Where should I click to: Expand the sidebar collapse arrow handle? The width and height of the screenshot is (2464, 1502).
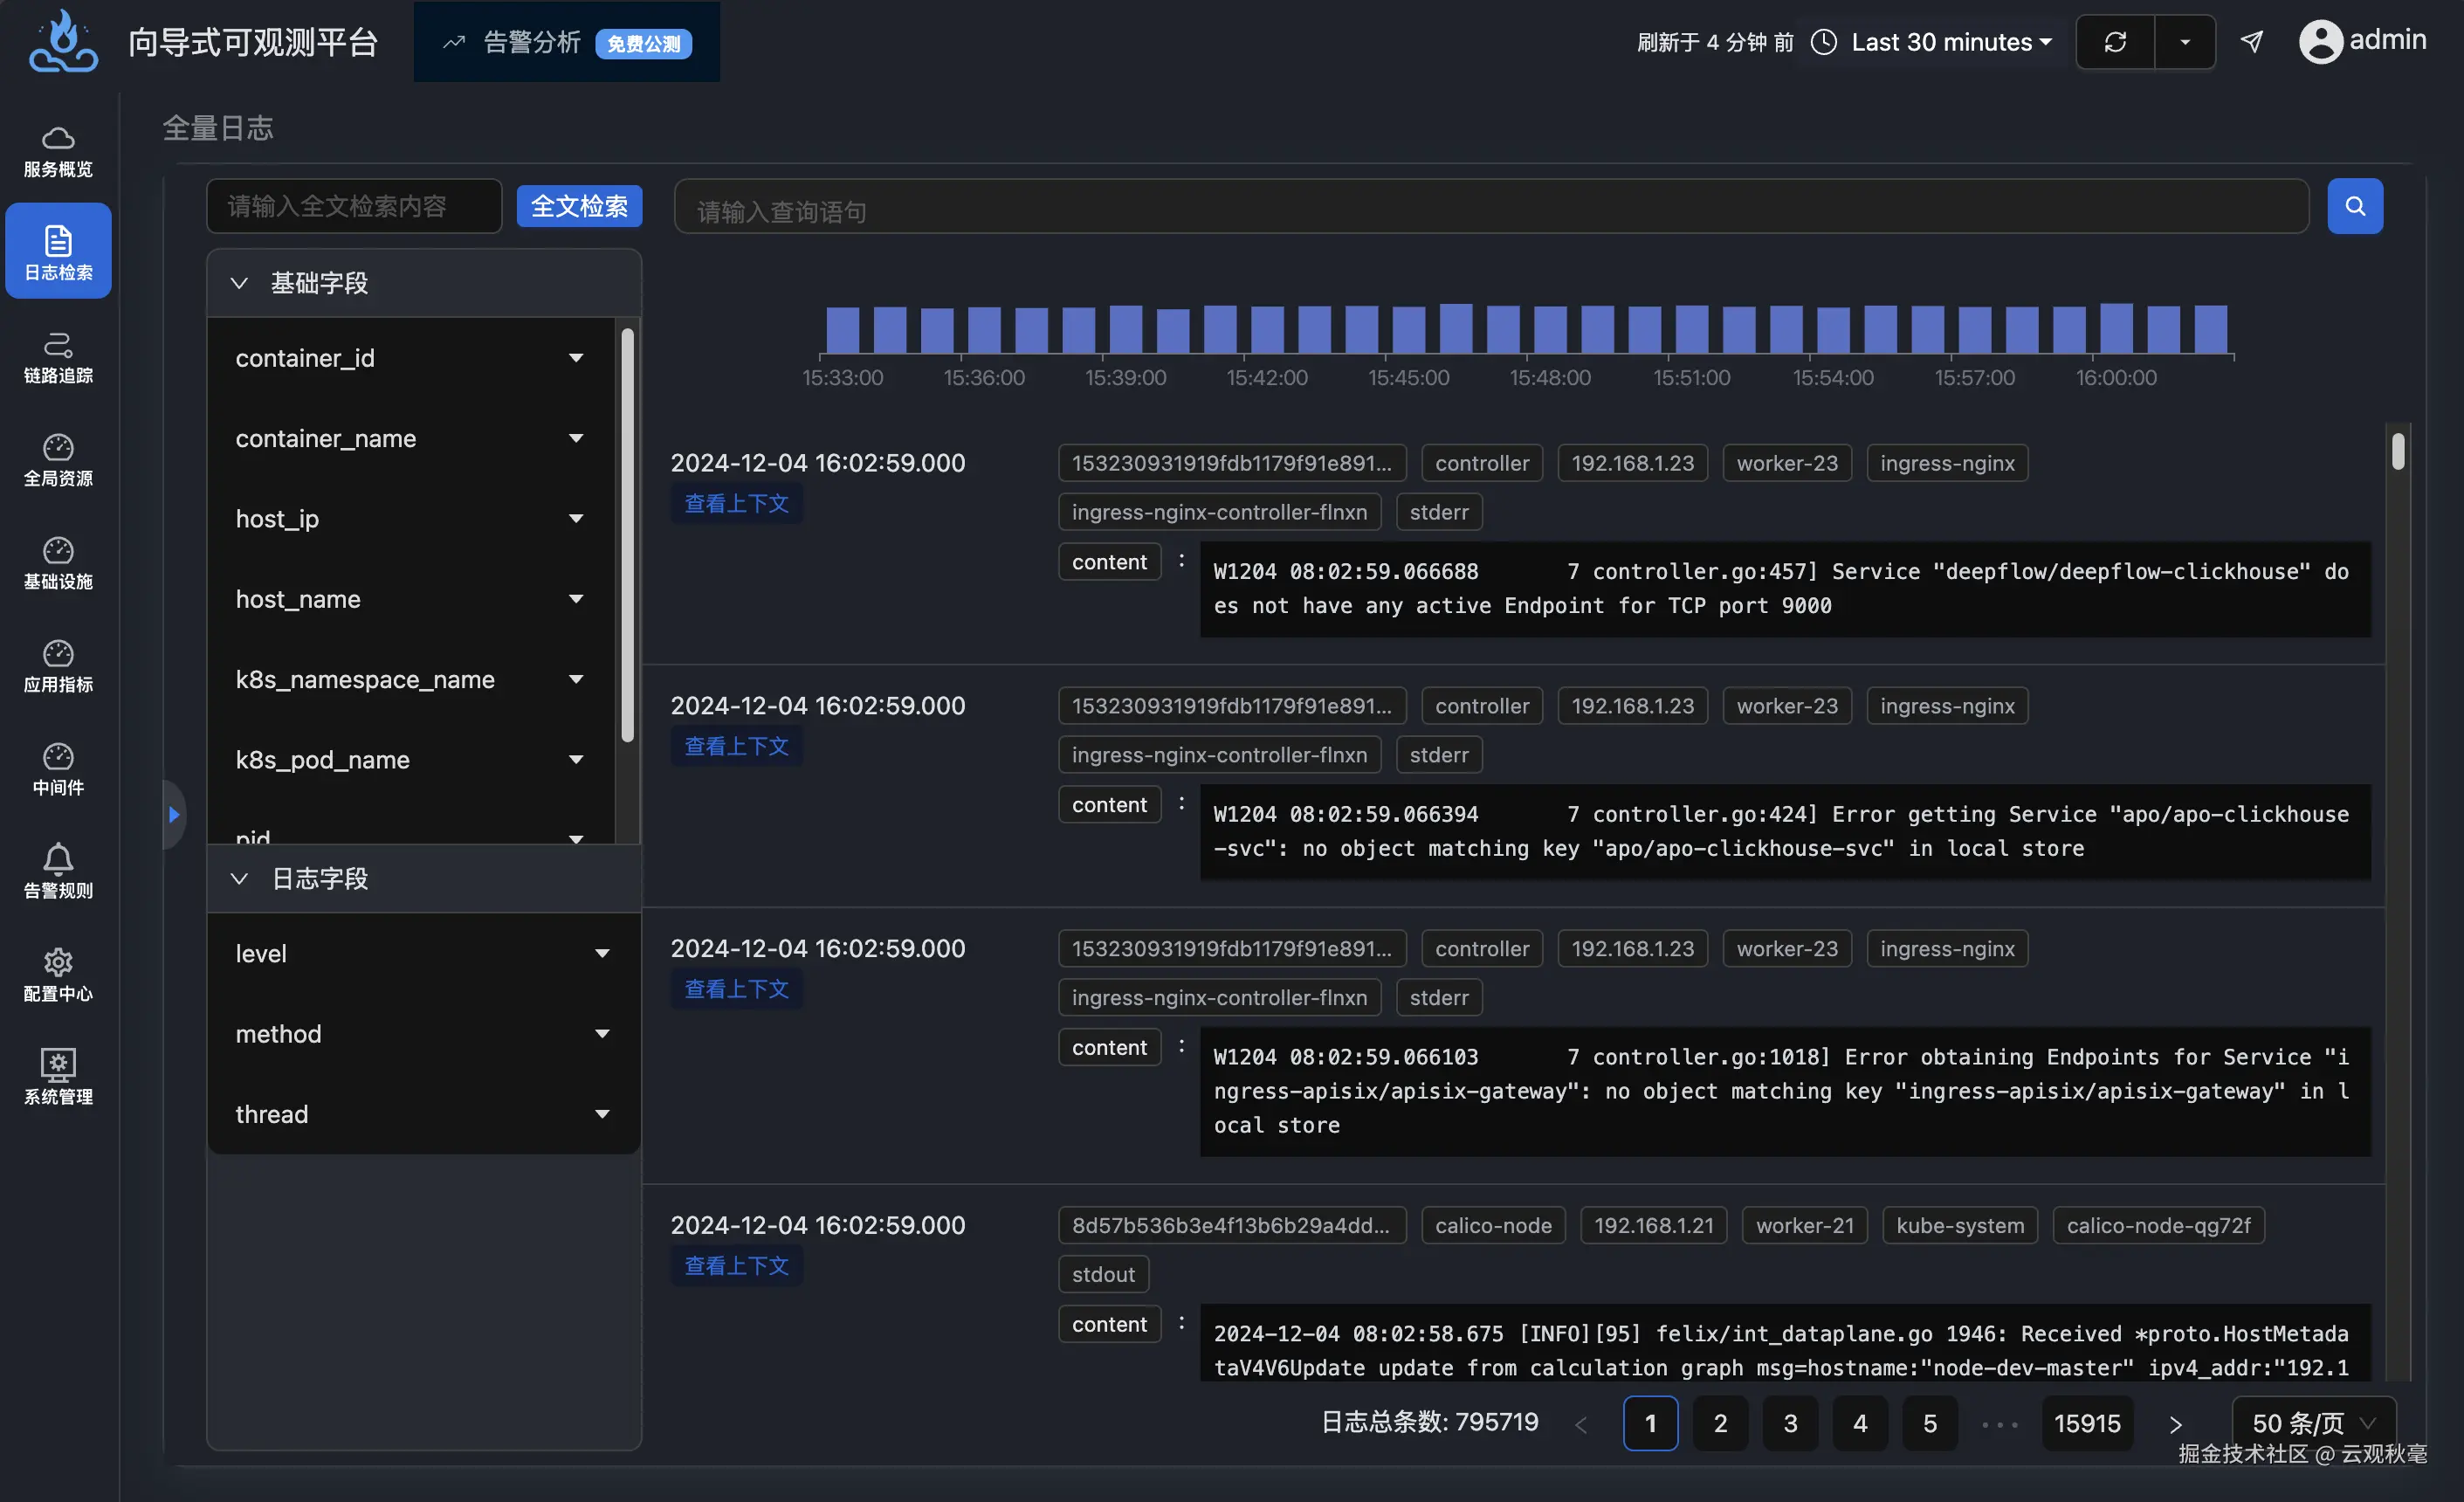[174, 815]
